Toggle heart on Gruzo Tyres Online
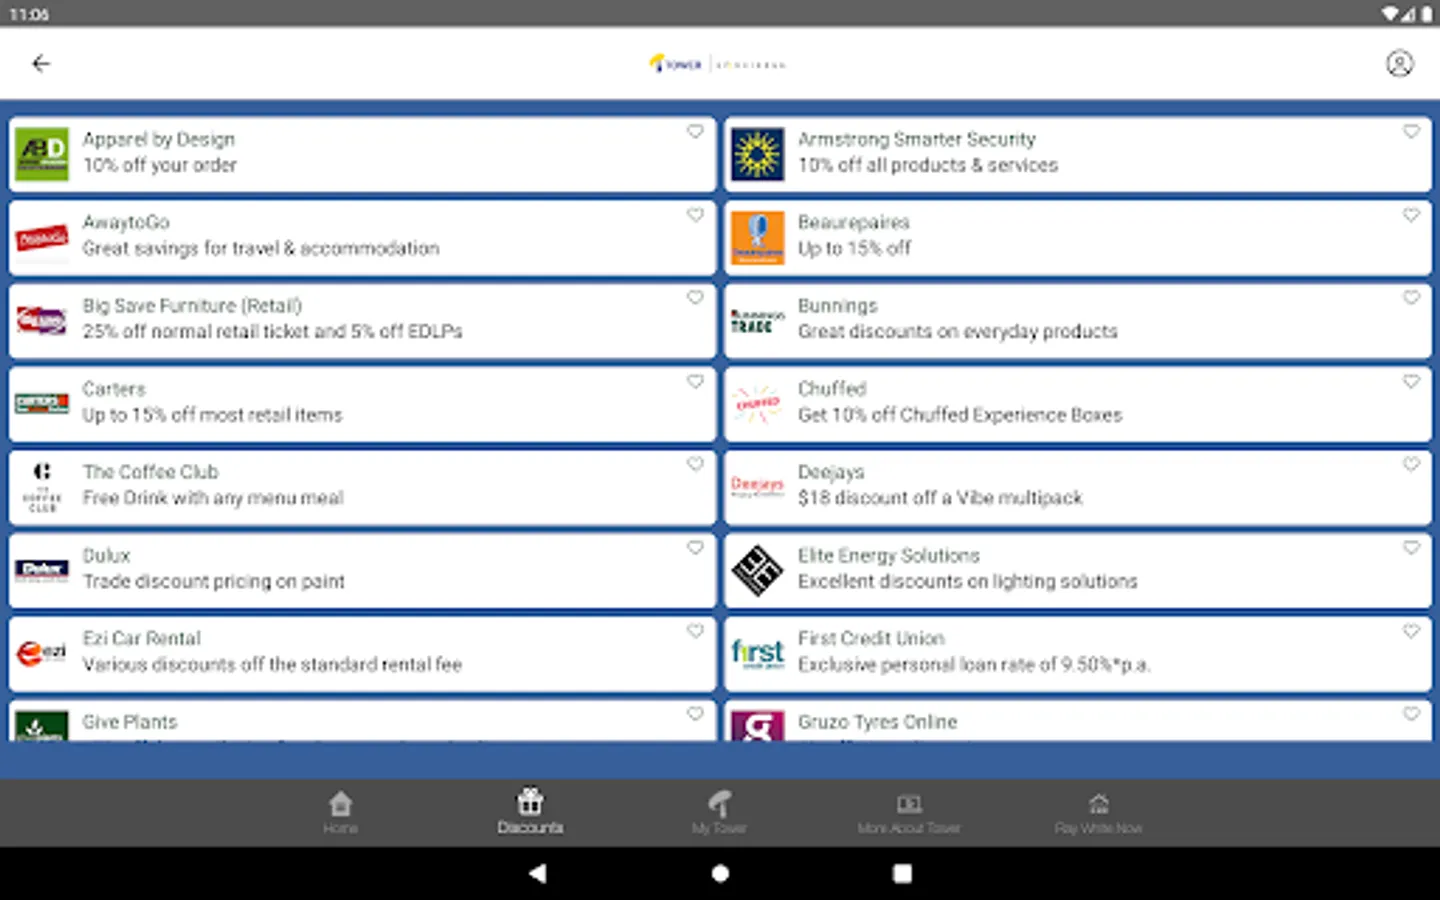 1411,714
